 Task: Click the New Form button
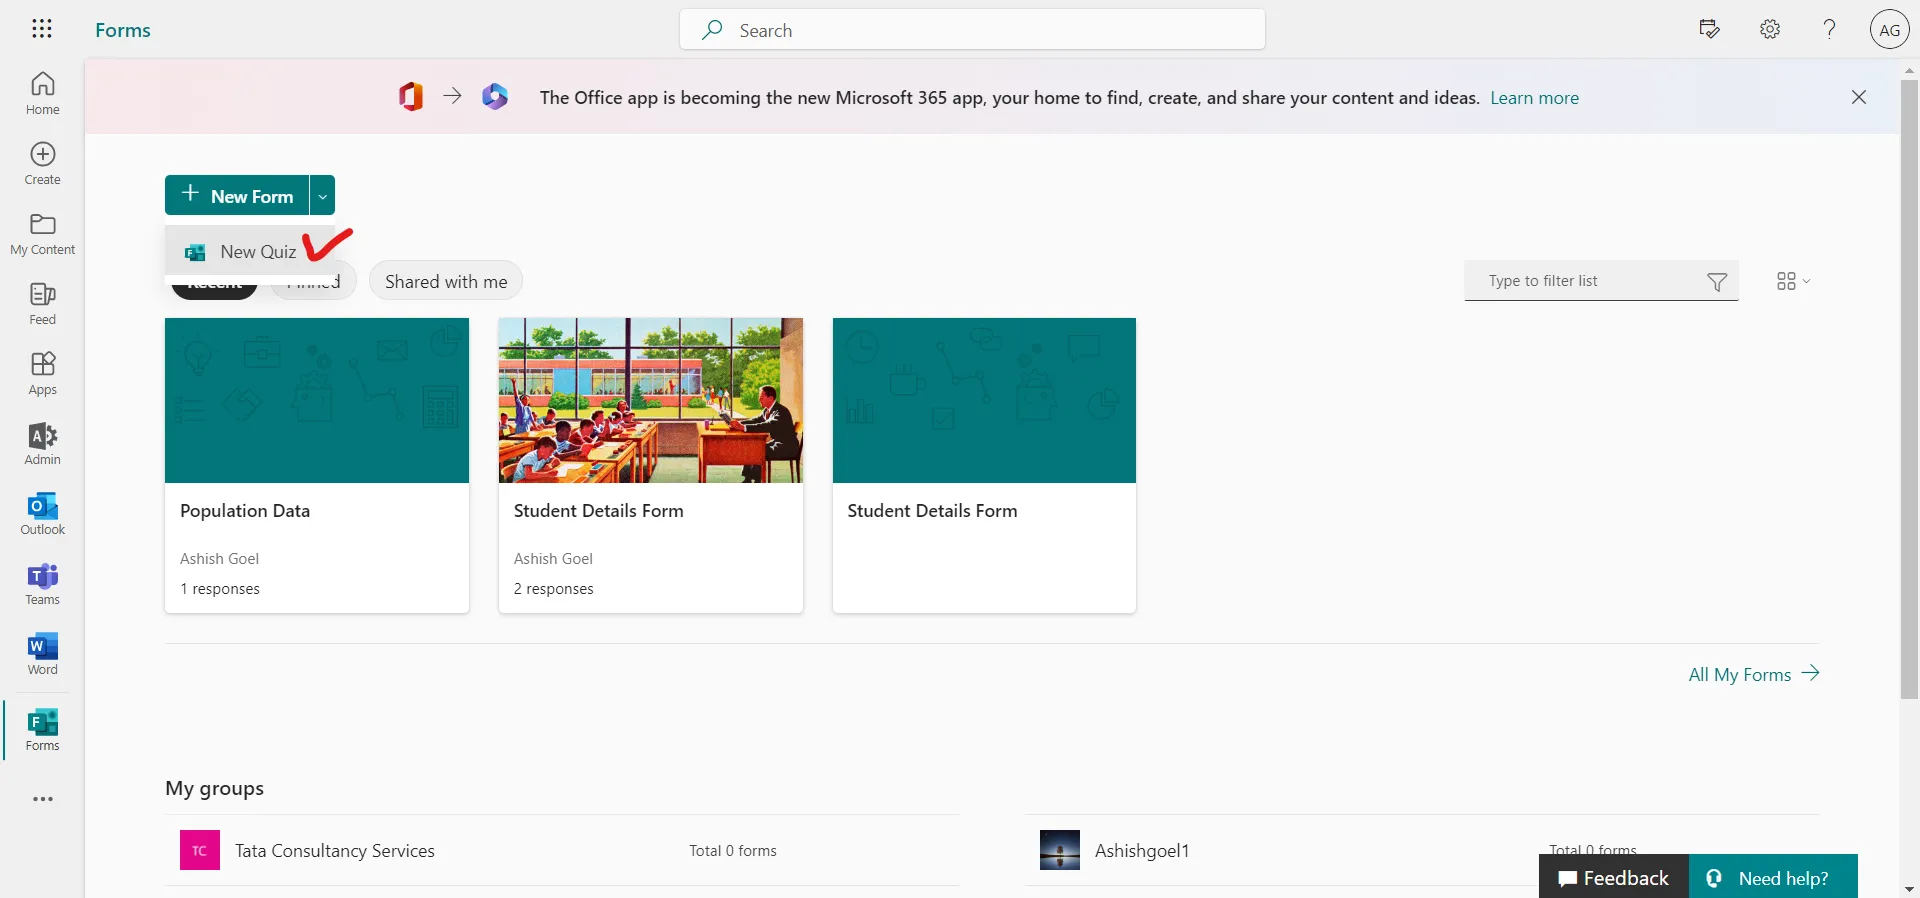tap(237, 195)
